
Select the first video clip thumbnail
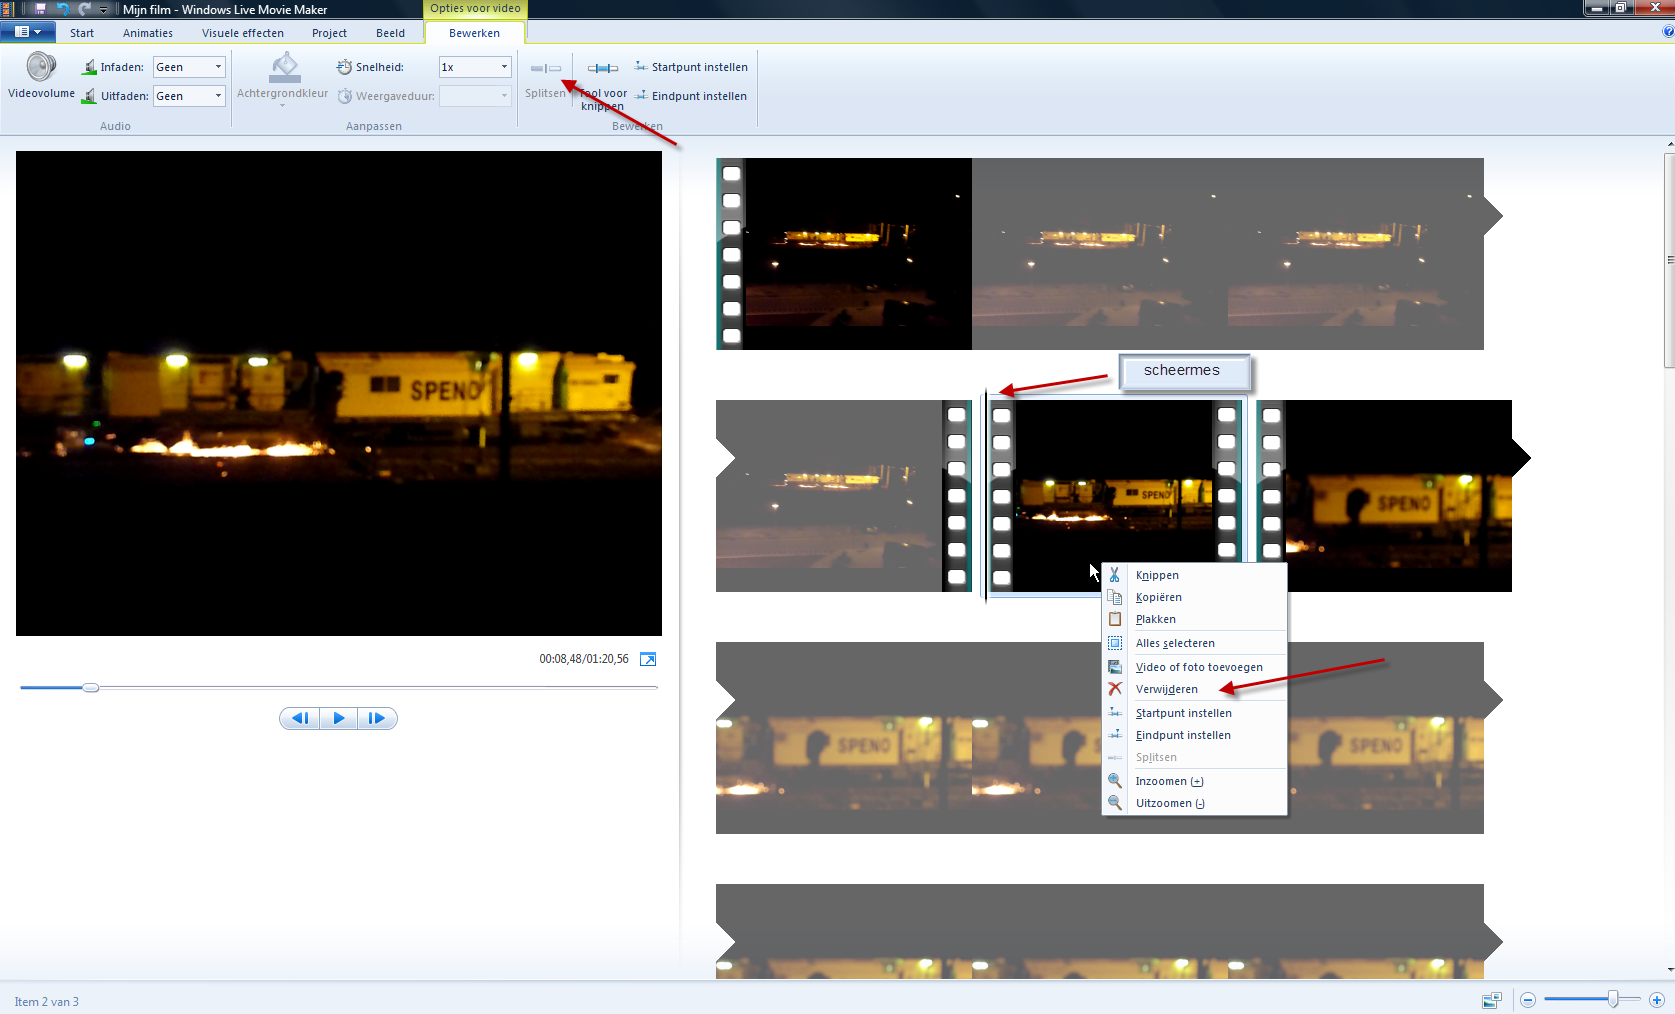[x=845, y=254]
